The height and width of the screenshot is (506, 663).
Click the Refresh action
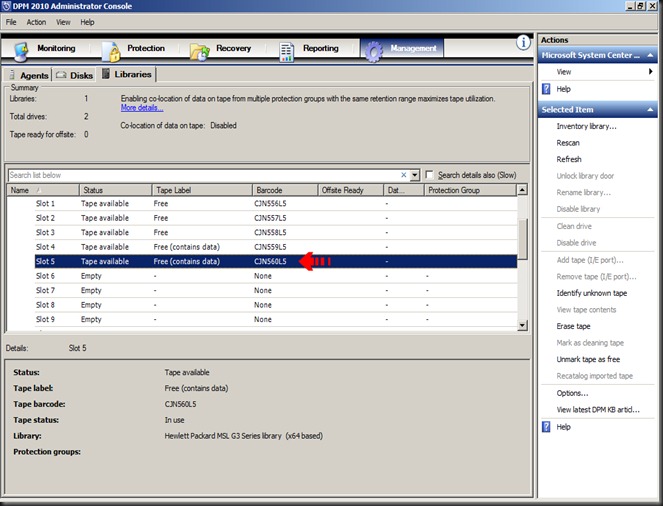pos(569,159)
